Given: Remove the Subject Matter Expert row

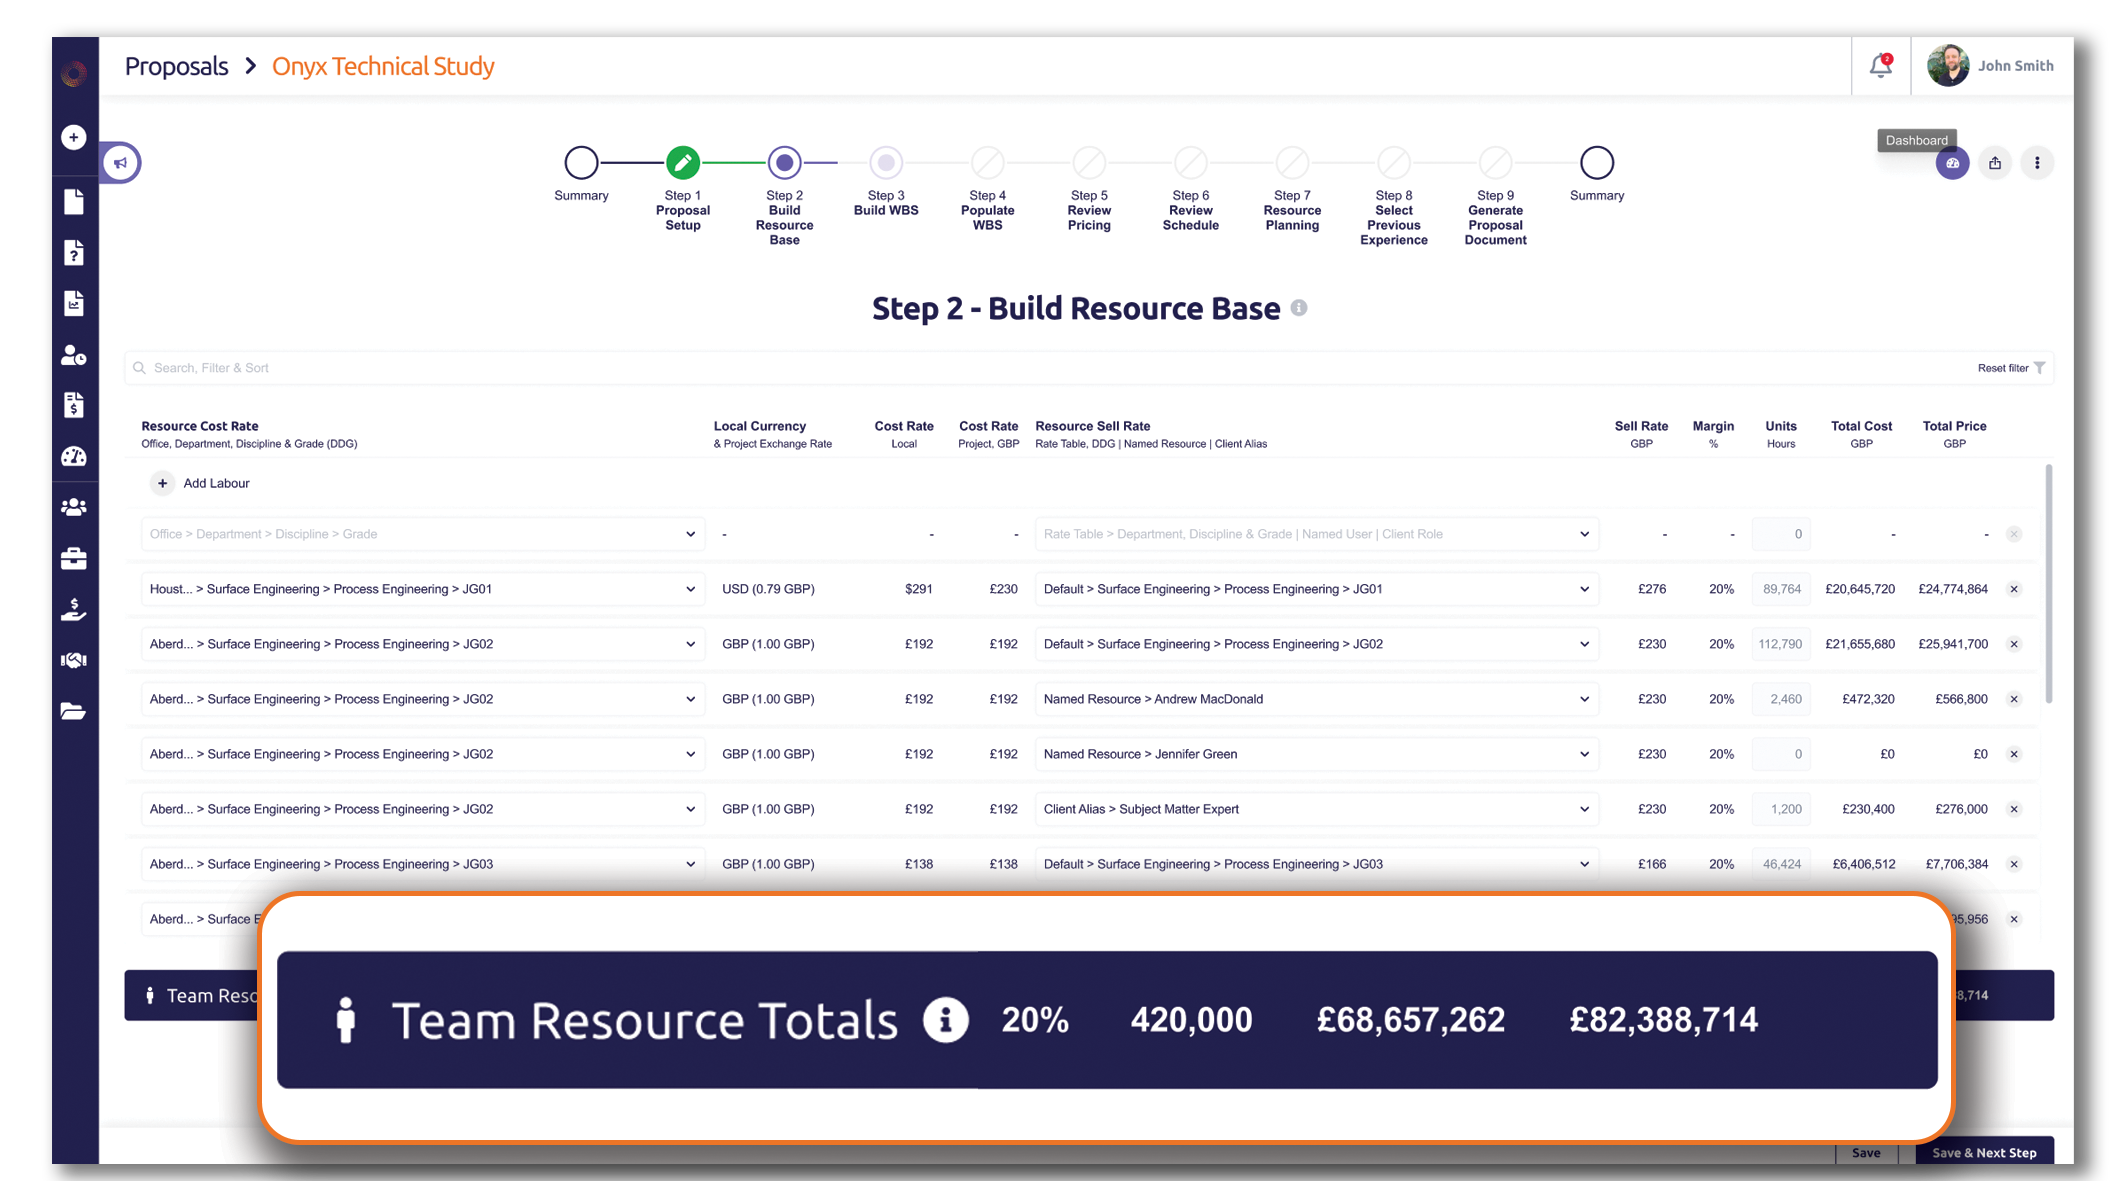Looking at the screenshot, I should (x=2014, y=809).
